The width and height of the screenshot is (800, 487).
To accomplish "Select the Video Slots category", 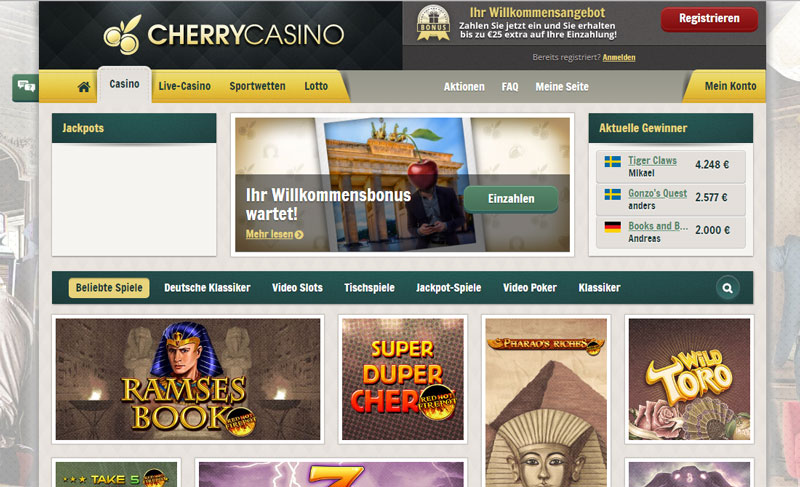I will click(x=297, y=288).
